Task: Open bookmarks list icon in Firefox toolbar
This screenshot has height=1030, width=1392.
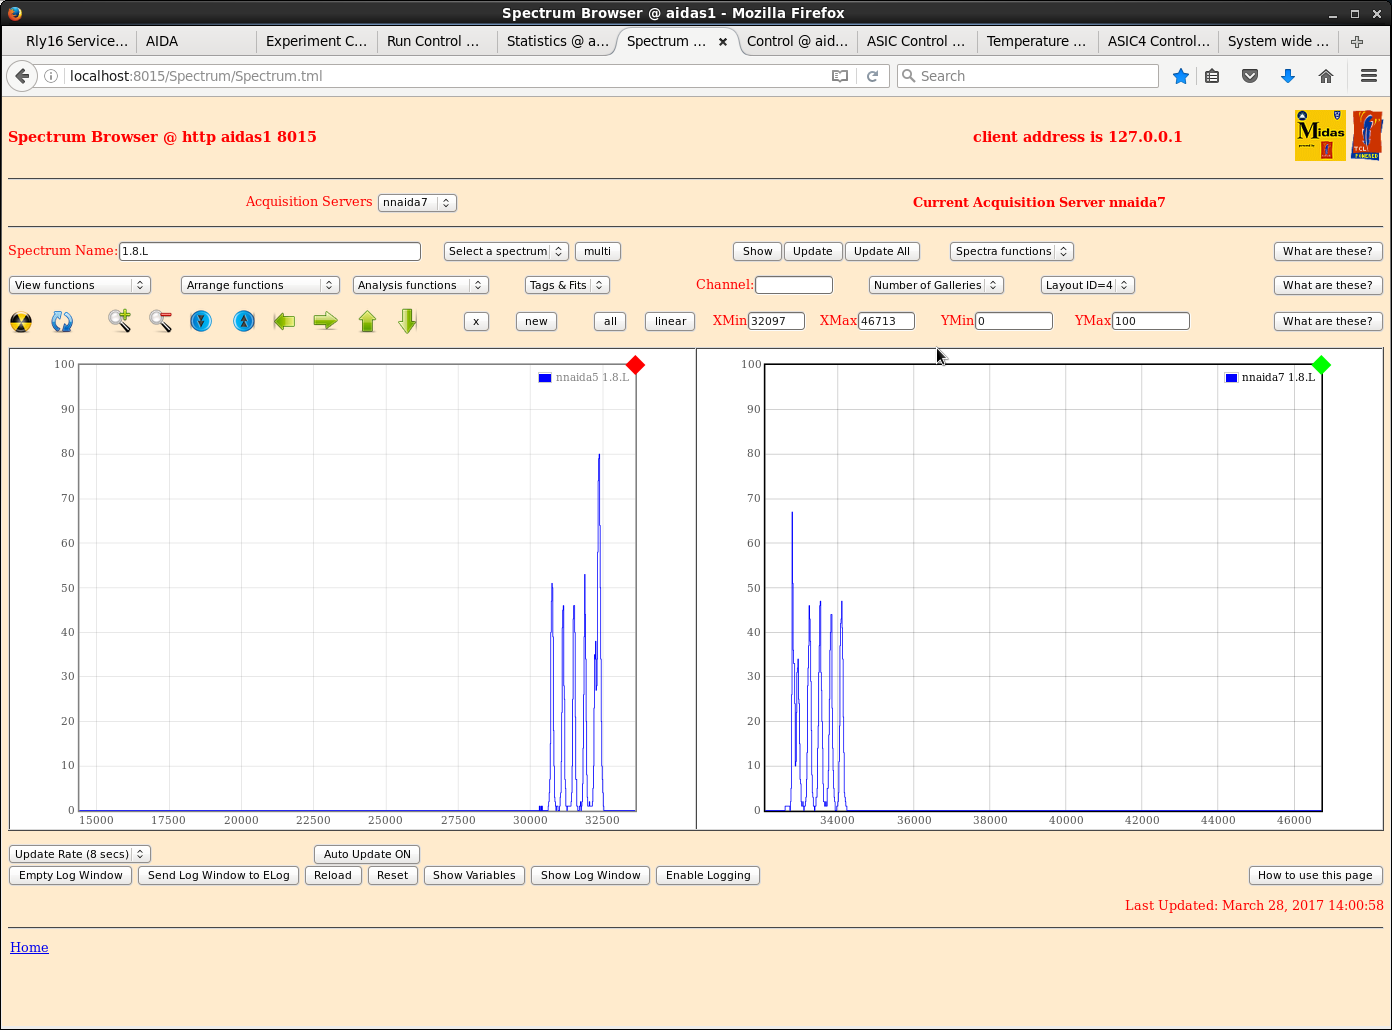Action: point(1212,76)
